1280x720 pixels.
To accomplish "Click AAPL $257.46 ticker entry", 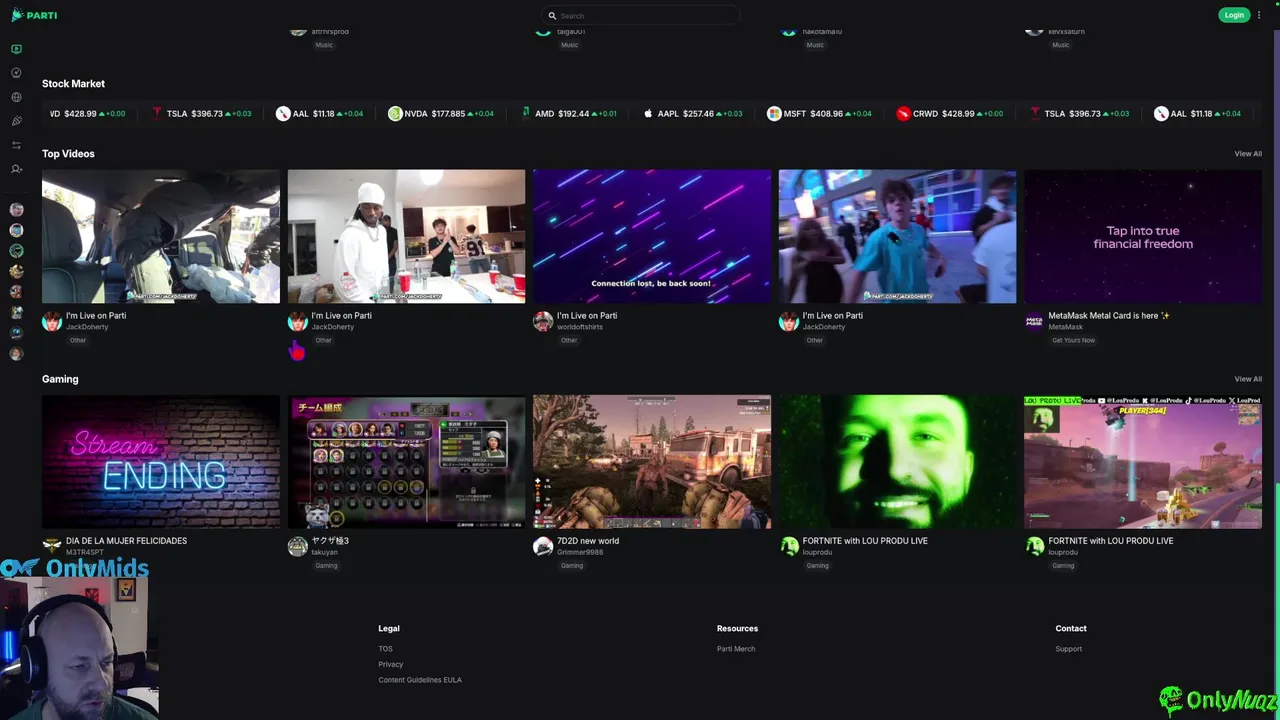I will (692, 114).
